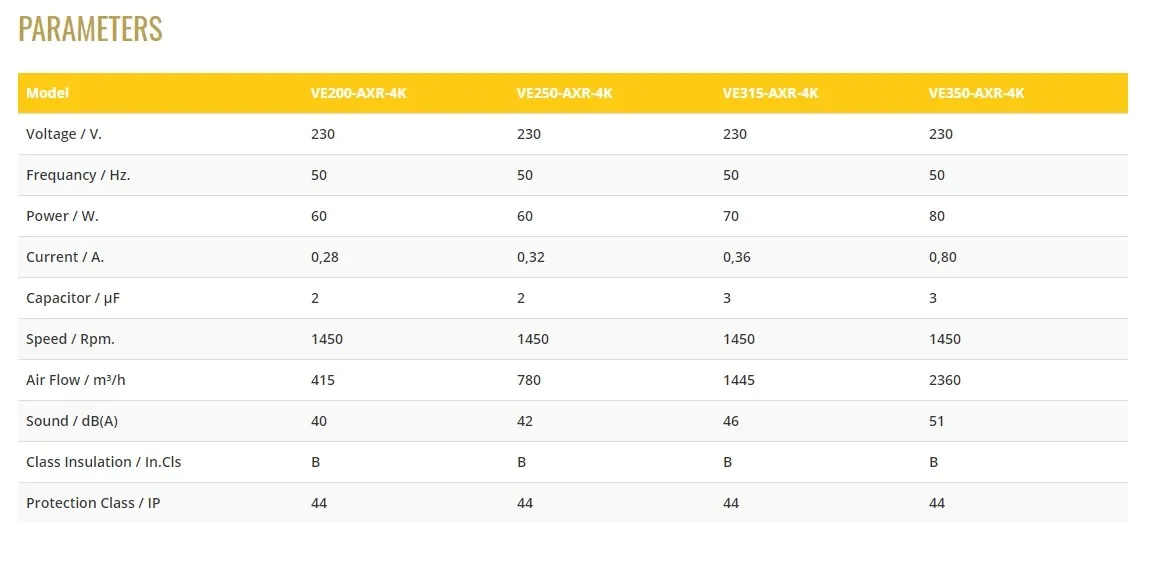Click the Current / A. row label
Image resolution: width=1162 pixels, height=580 pixels.
tap(64, 257)
